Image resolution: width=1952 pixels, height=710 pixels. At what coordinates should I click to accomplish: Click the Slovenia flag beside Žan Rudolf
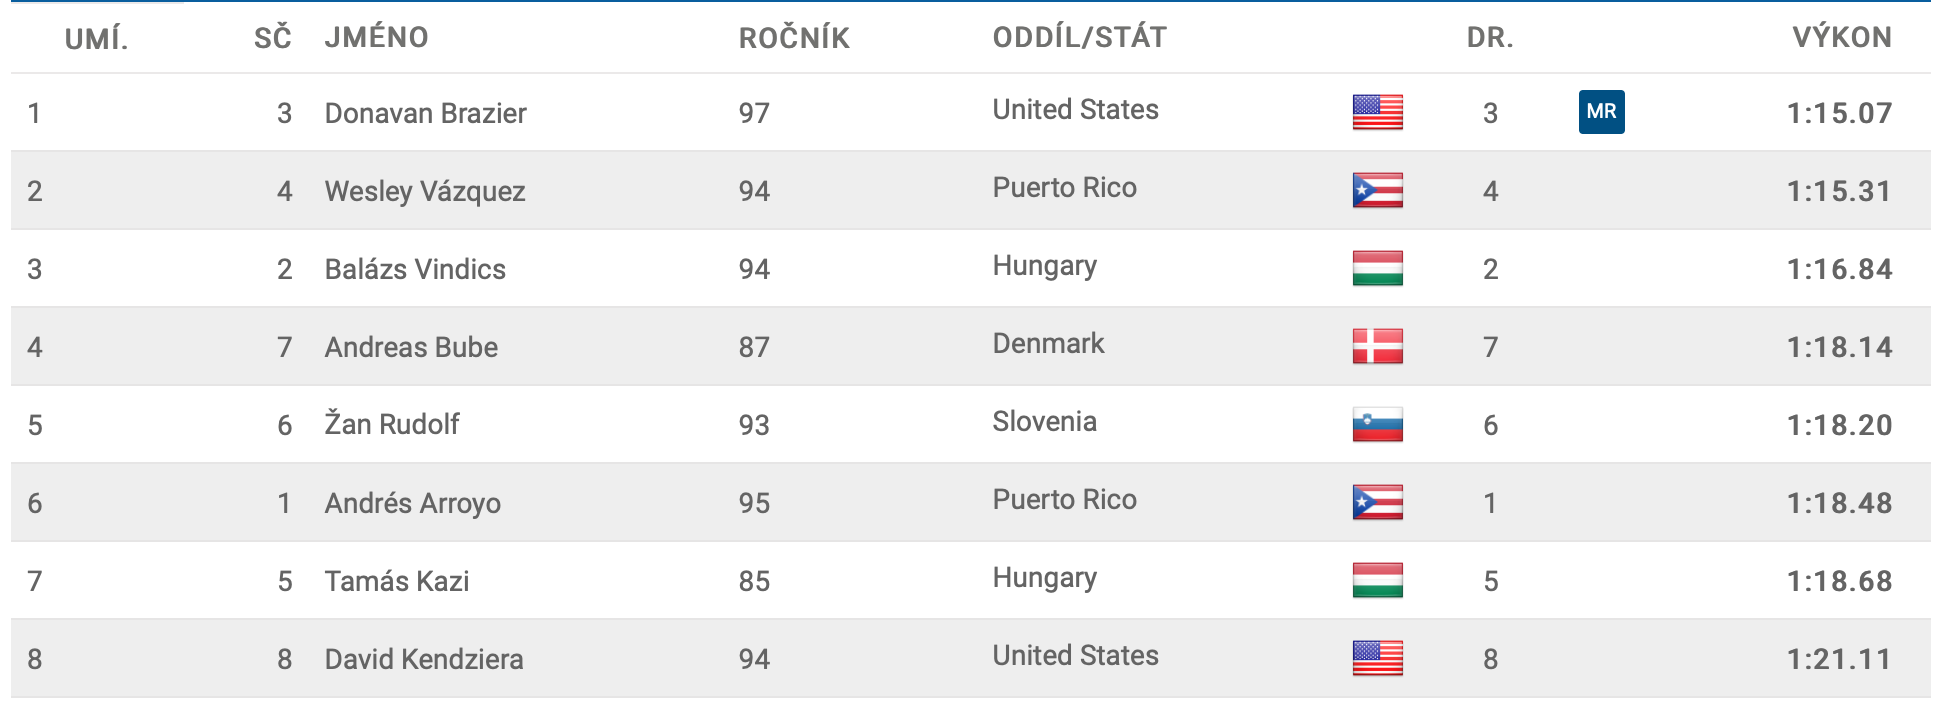coord(1377,424)
